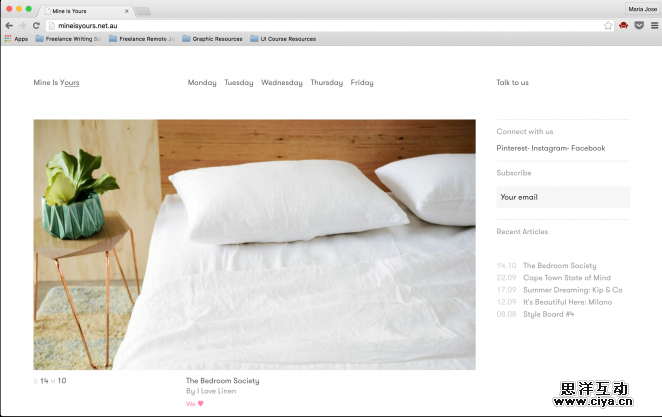Screen dimensions: 662x417
Task: Click the Connect with us heading
Action: [x=525, y=132]
